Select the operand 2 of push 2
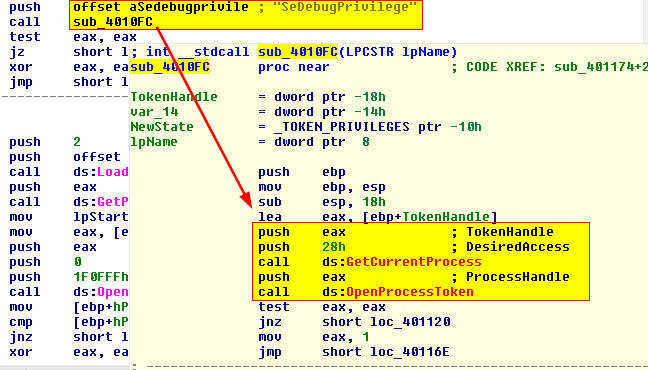Image resolution: width=648 pixels, height=370 pixels. pyautogui.click(x=77, y=142)
